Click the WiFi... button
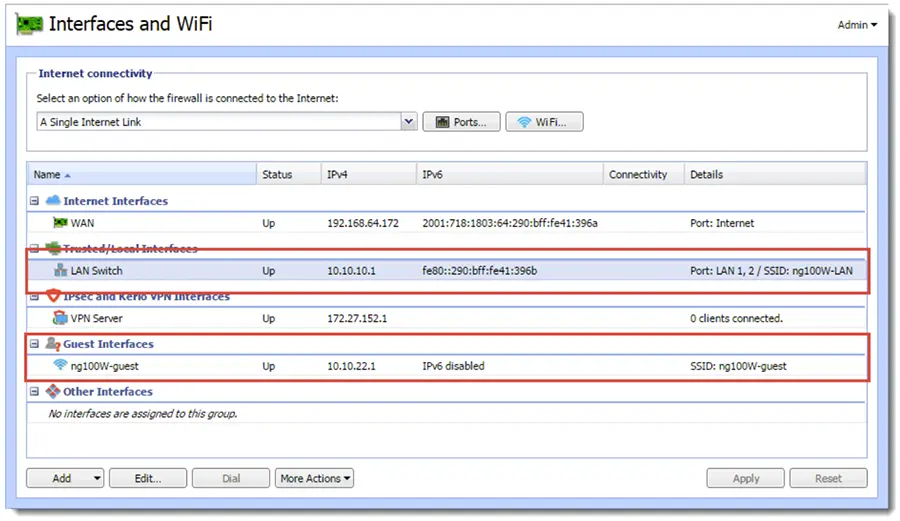 coord(544,122)
